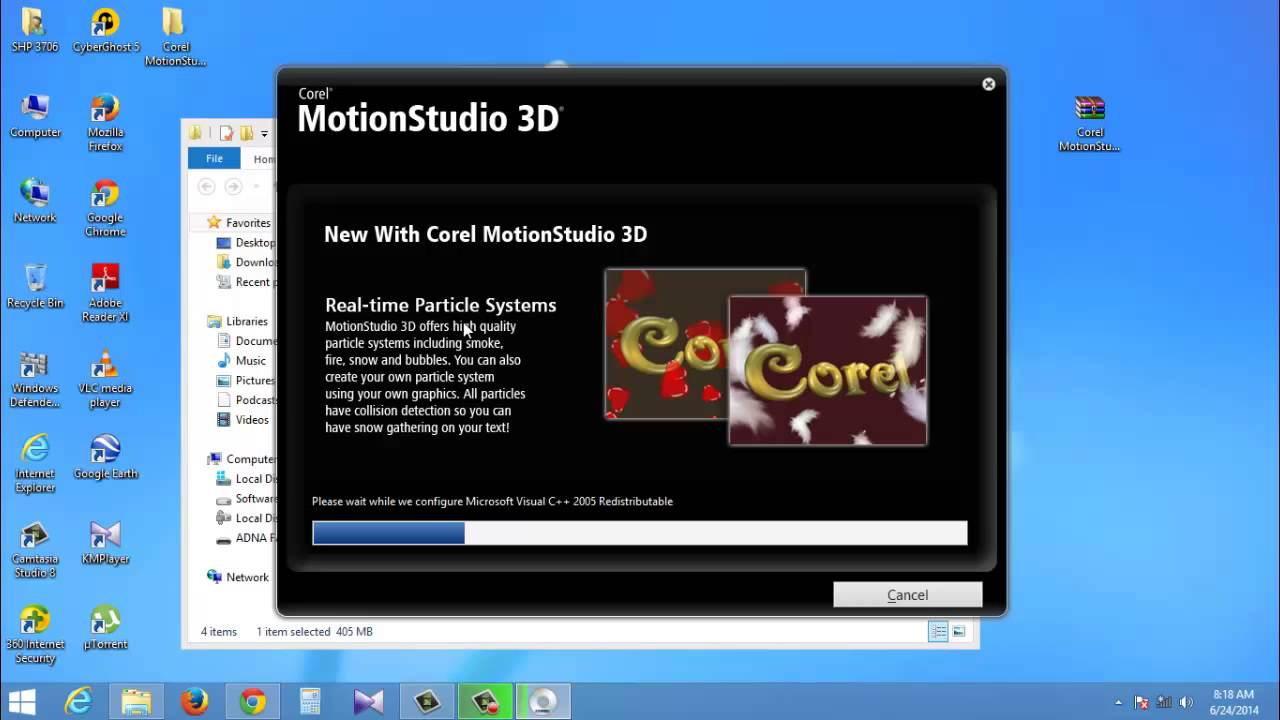The width and height of the screenshot is (1280, 720).
Task: Open Pictures library in Explorer sidebar
Action: [x=246, y=380]
